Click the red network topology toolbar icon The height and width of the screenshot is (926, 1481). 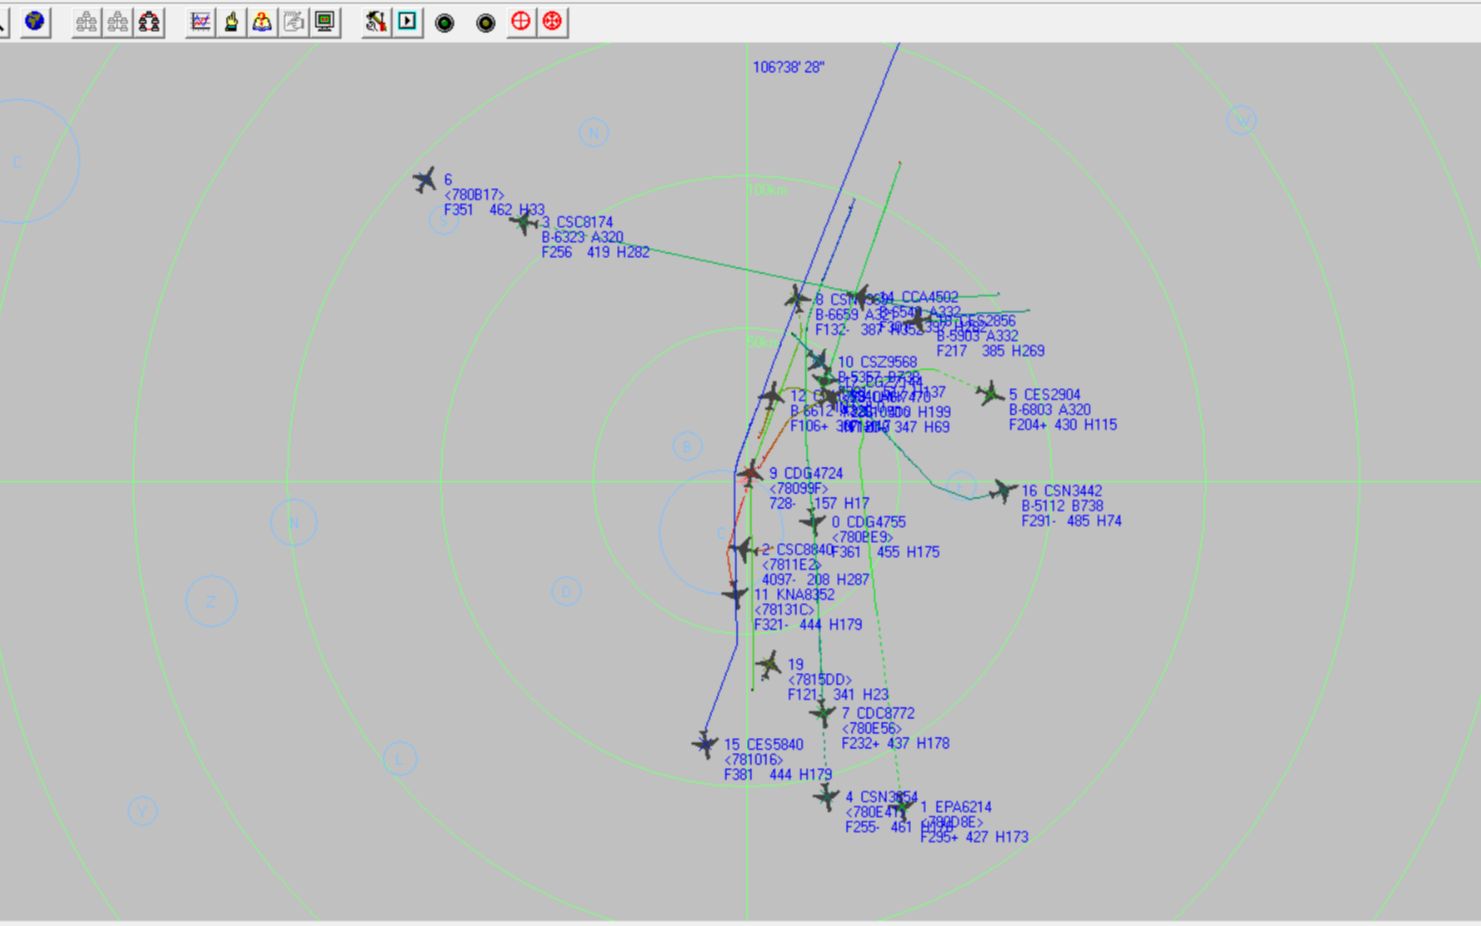click(x=149, y=21)
